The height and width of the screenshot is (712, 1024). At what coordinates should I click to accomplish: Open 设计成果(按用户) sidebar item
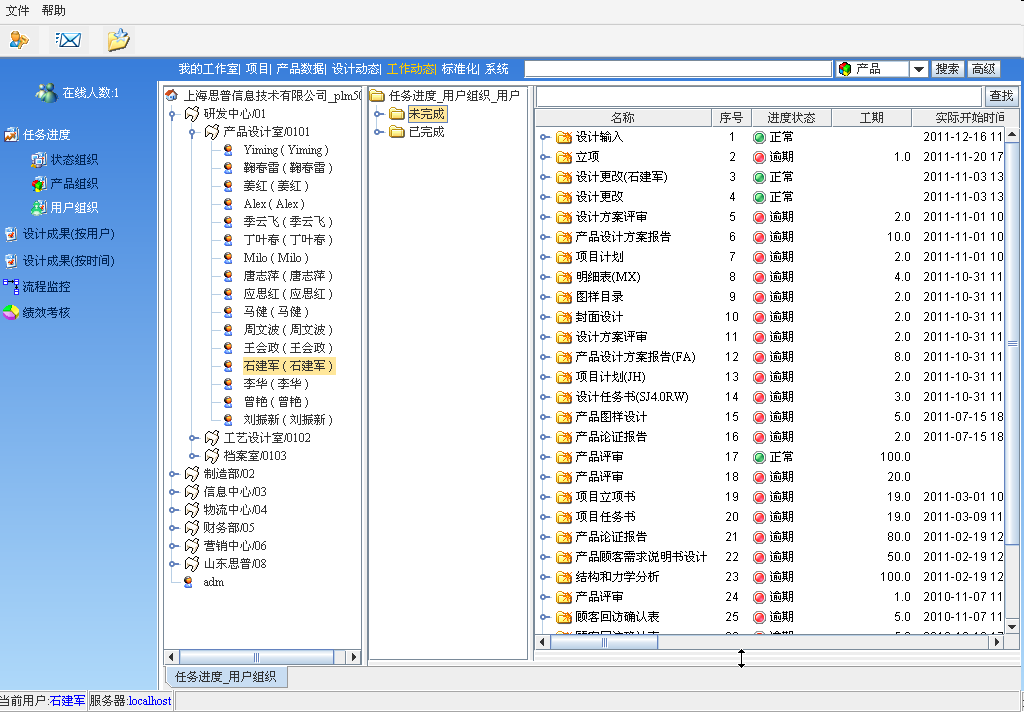click(68, 234)
